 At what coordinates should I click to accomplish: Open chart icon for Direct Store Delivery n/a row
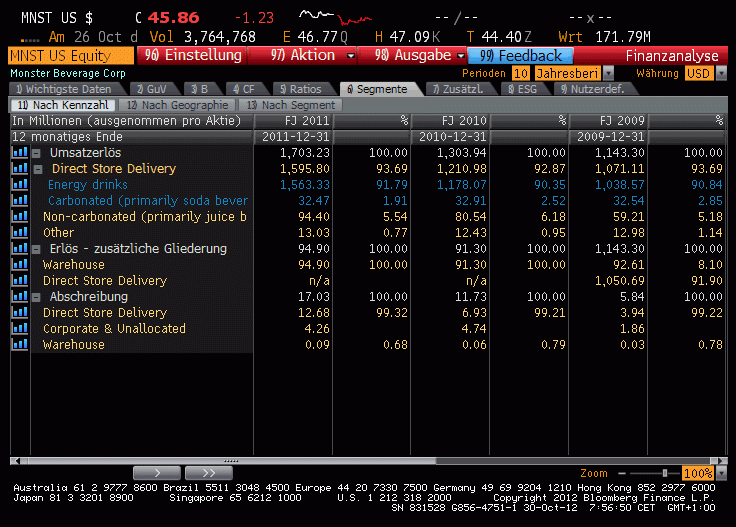click(20, 280)
